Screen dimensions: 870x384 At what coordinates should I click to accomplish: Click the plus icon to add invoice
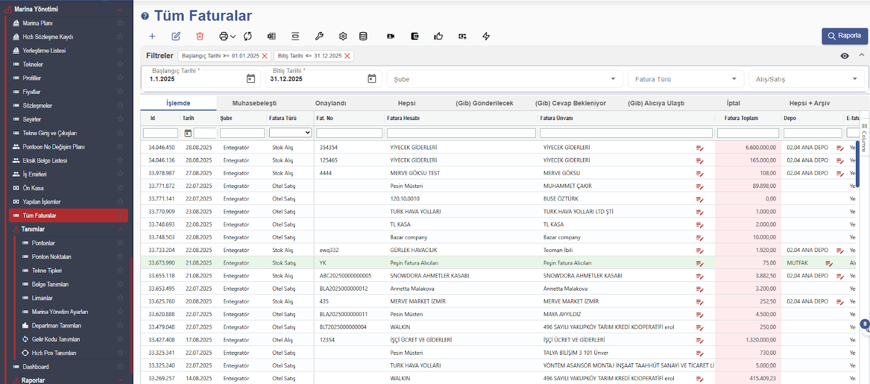point(153,36)
